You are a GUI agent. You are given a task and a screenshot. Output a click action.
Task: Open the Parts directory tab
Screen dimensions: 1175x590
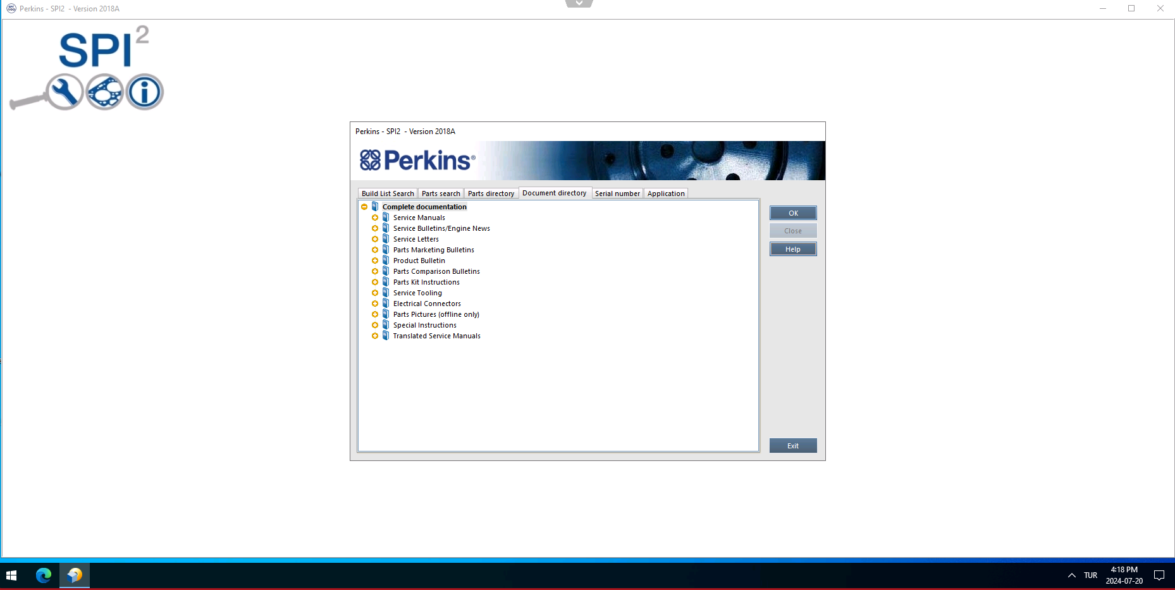(x=491, y=193)
